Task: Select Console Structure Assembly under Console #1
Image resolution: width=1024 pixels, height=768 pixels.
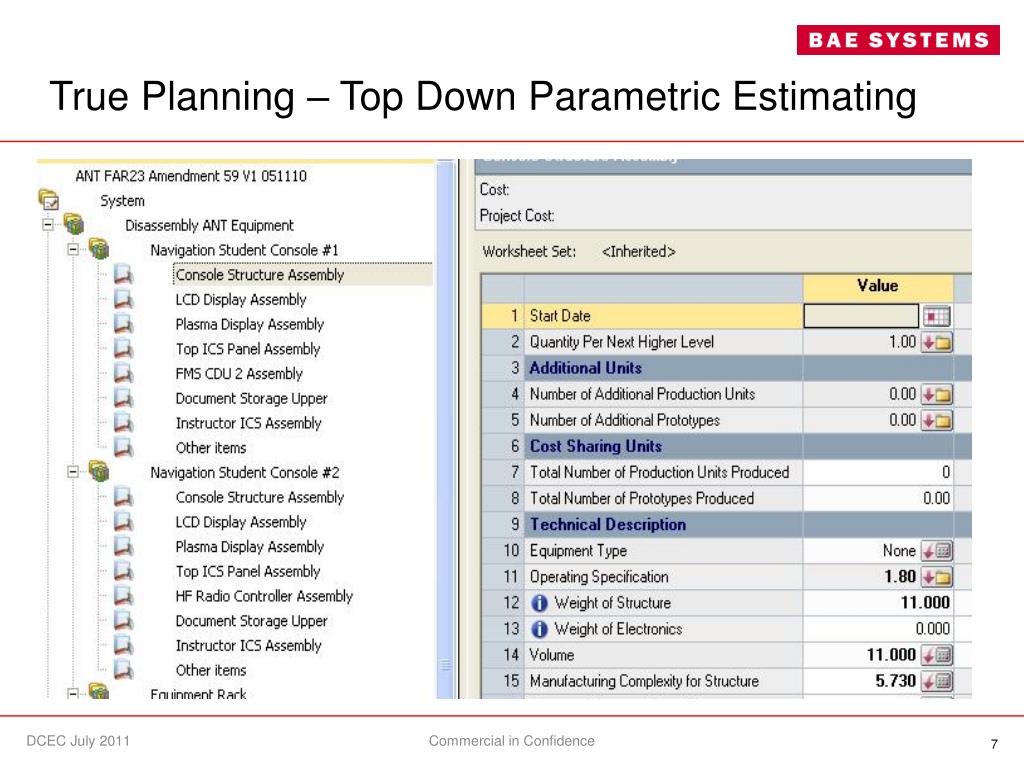Action: (x=259, y=275)
